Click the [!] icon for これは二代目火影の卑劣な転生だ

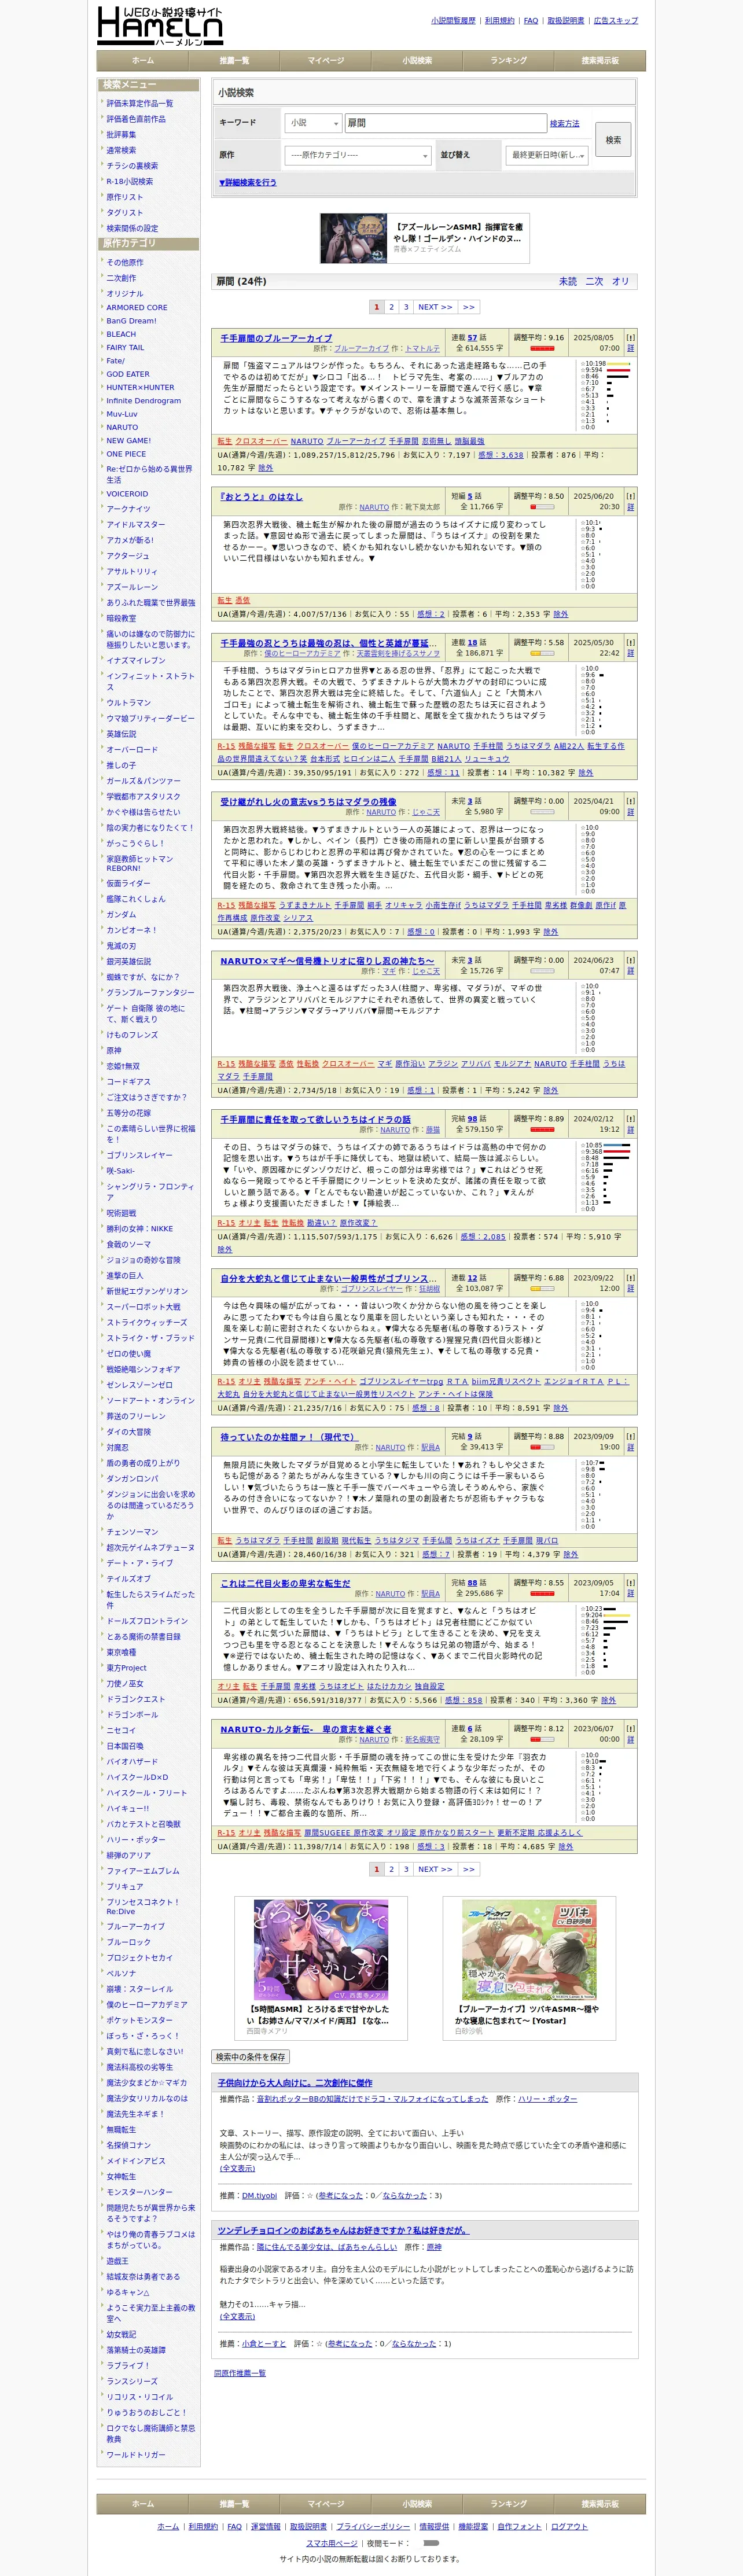(630, 1583)
